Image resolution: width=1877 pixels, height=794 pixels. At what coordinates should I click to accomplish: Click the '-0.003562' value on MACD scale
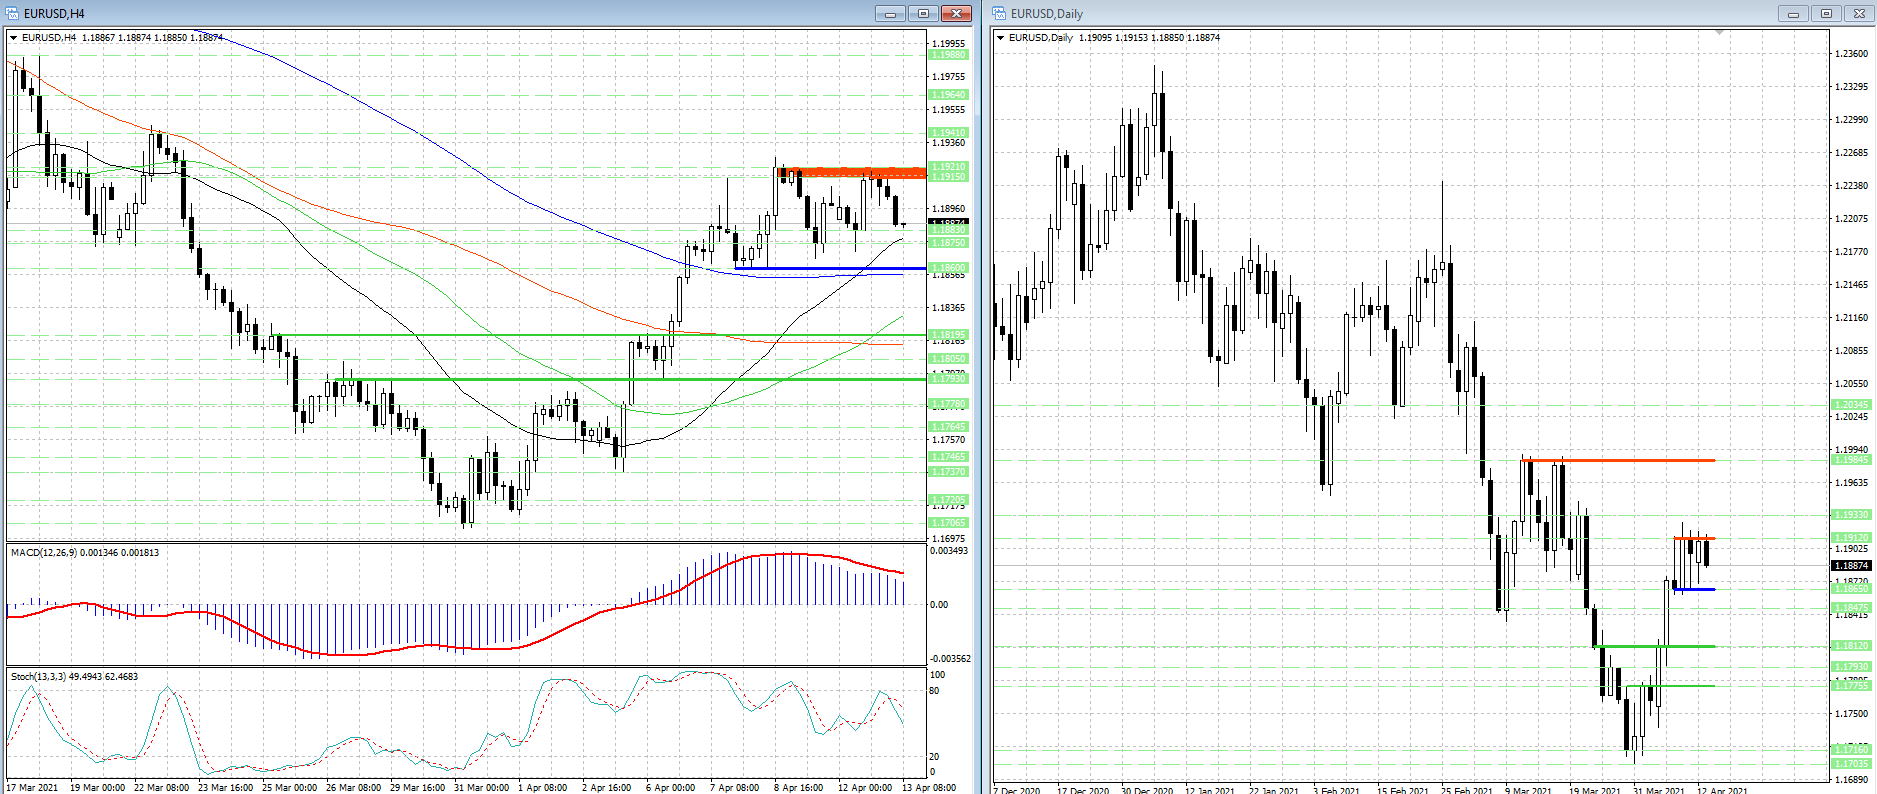click(950, 659)
